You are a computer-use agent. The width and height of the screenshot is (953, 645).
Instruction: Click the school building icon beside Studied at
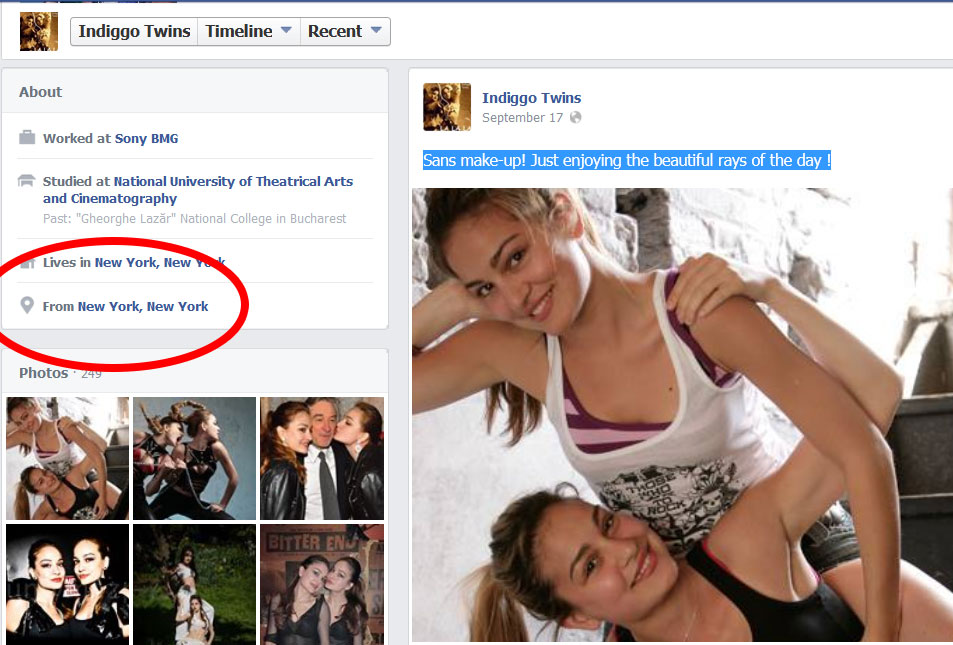pos(27,182)
